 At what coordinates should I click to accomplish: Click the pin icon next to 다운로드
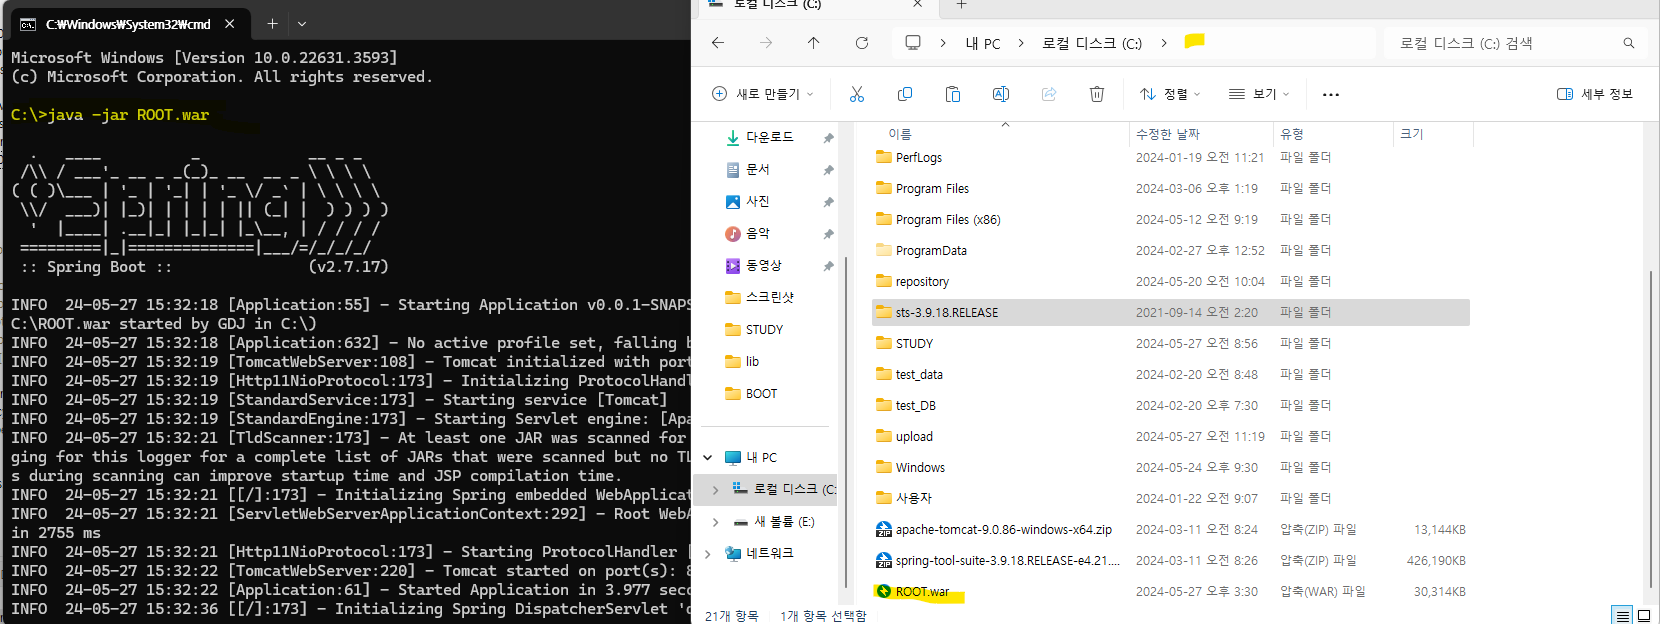pyautogui.click(x=828, y=138)
